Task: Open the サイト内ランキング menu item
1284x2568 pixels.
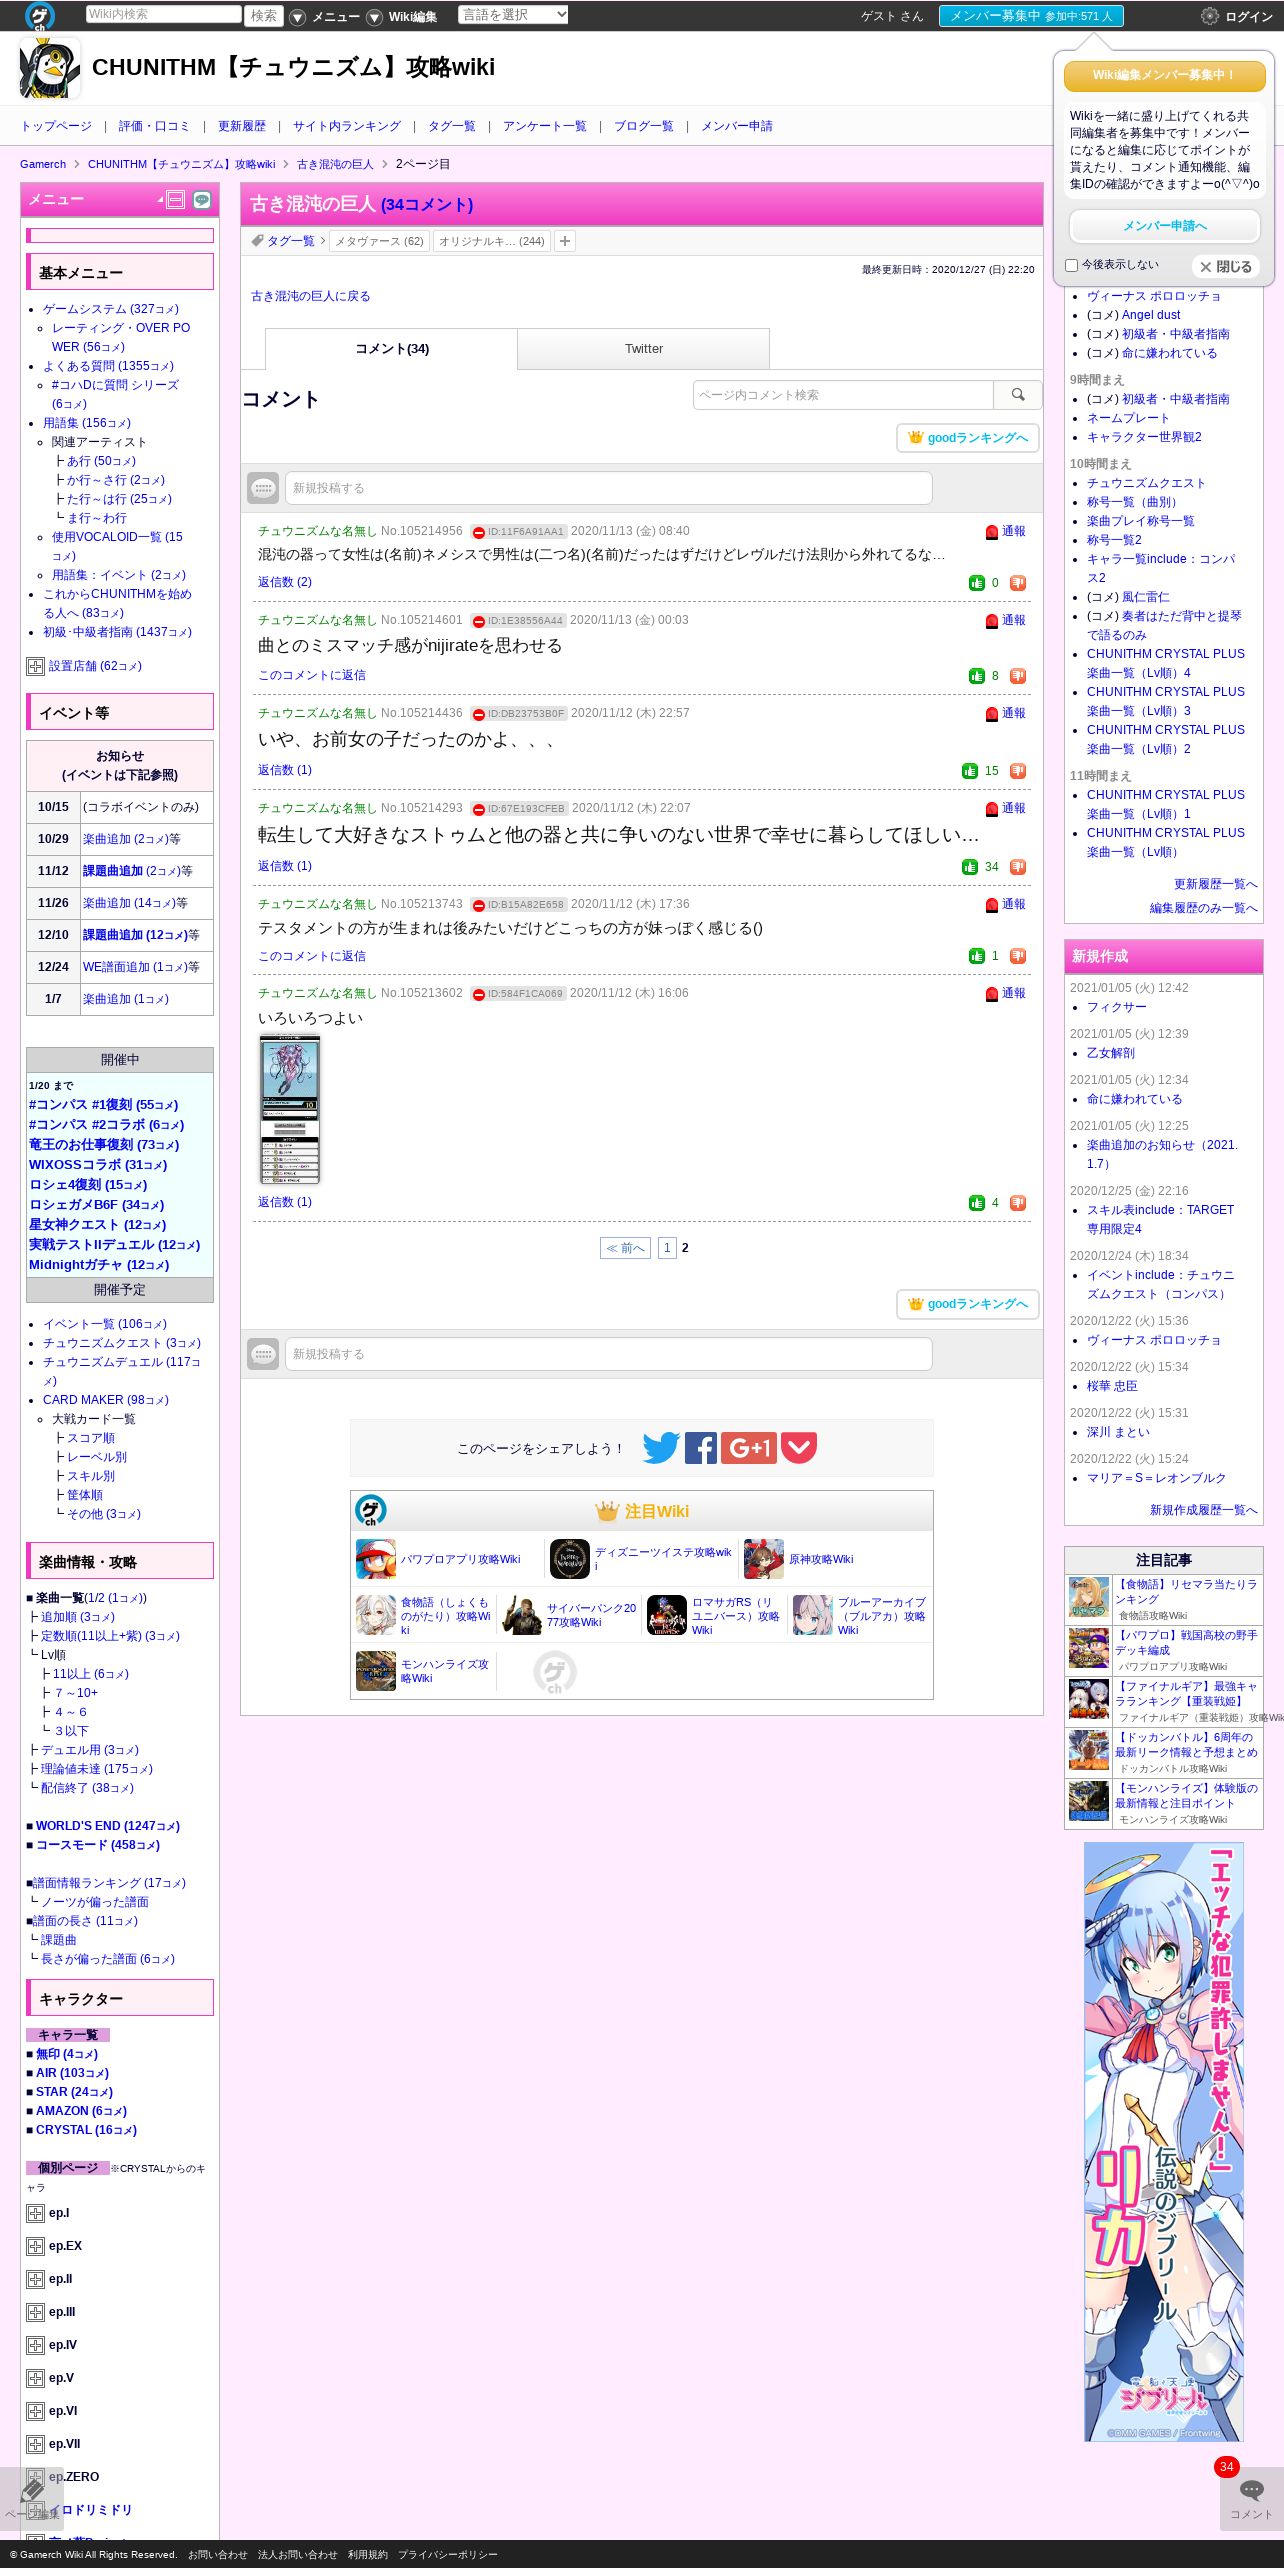Action: click(347, 126)
